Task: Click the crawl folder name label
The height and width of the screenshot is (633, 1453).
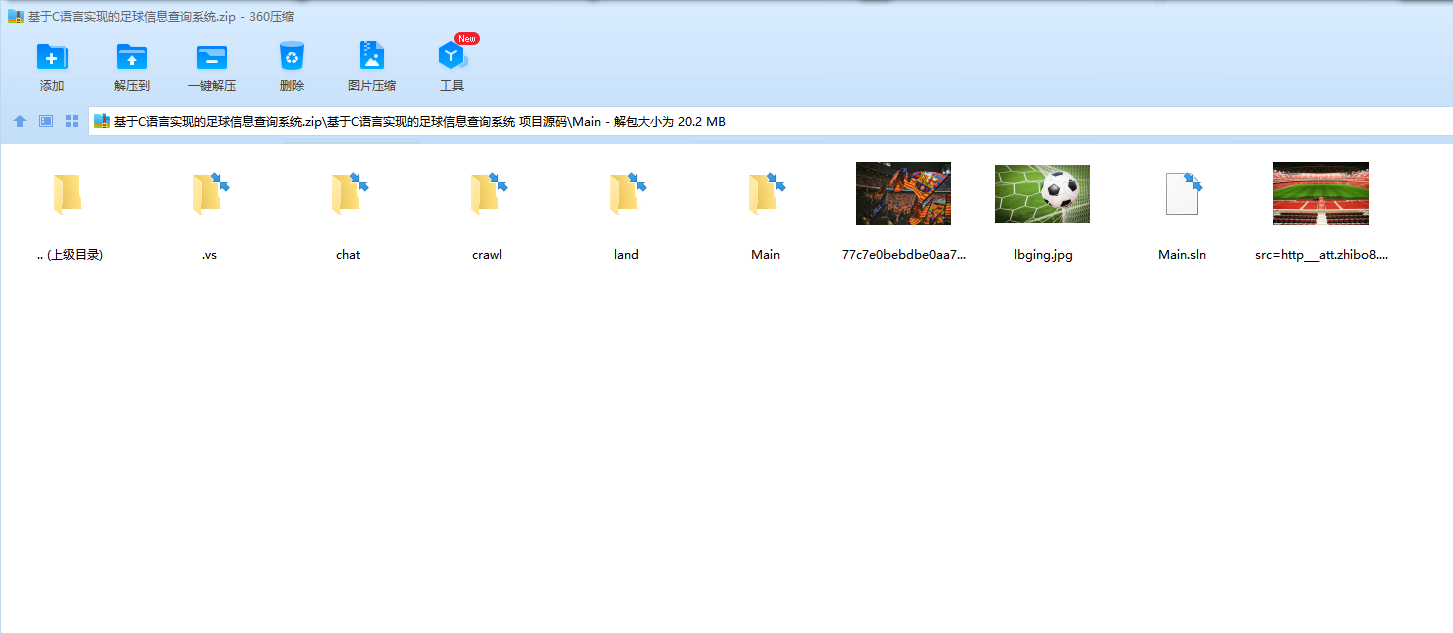Action: pyautogui.click(x=487, y=255)
